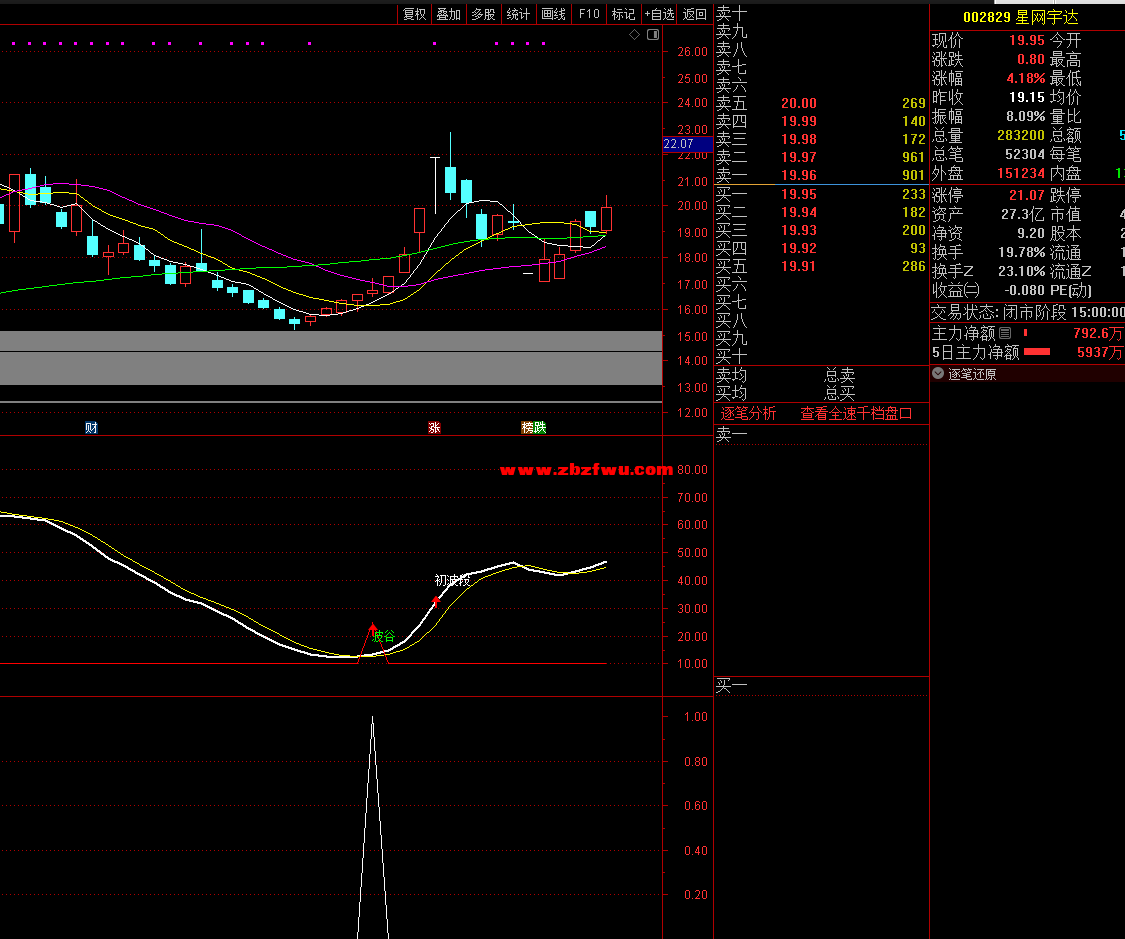Add stock via +自选 button

tap(659, 14)
